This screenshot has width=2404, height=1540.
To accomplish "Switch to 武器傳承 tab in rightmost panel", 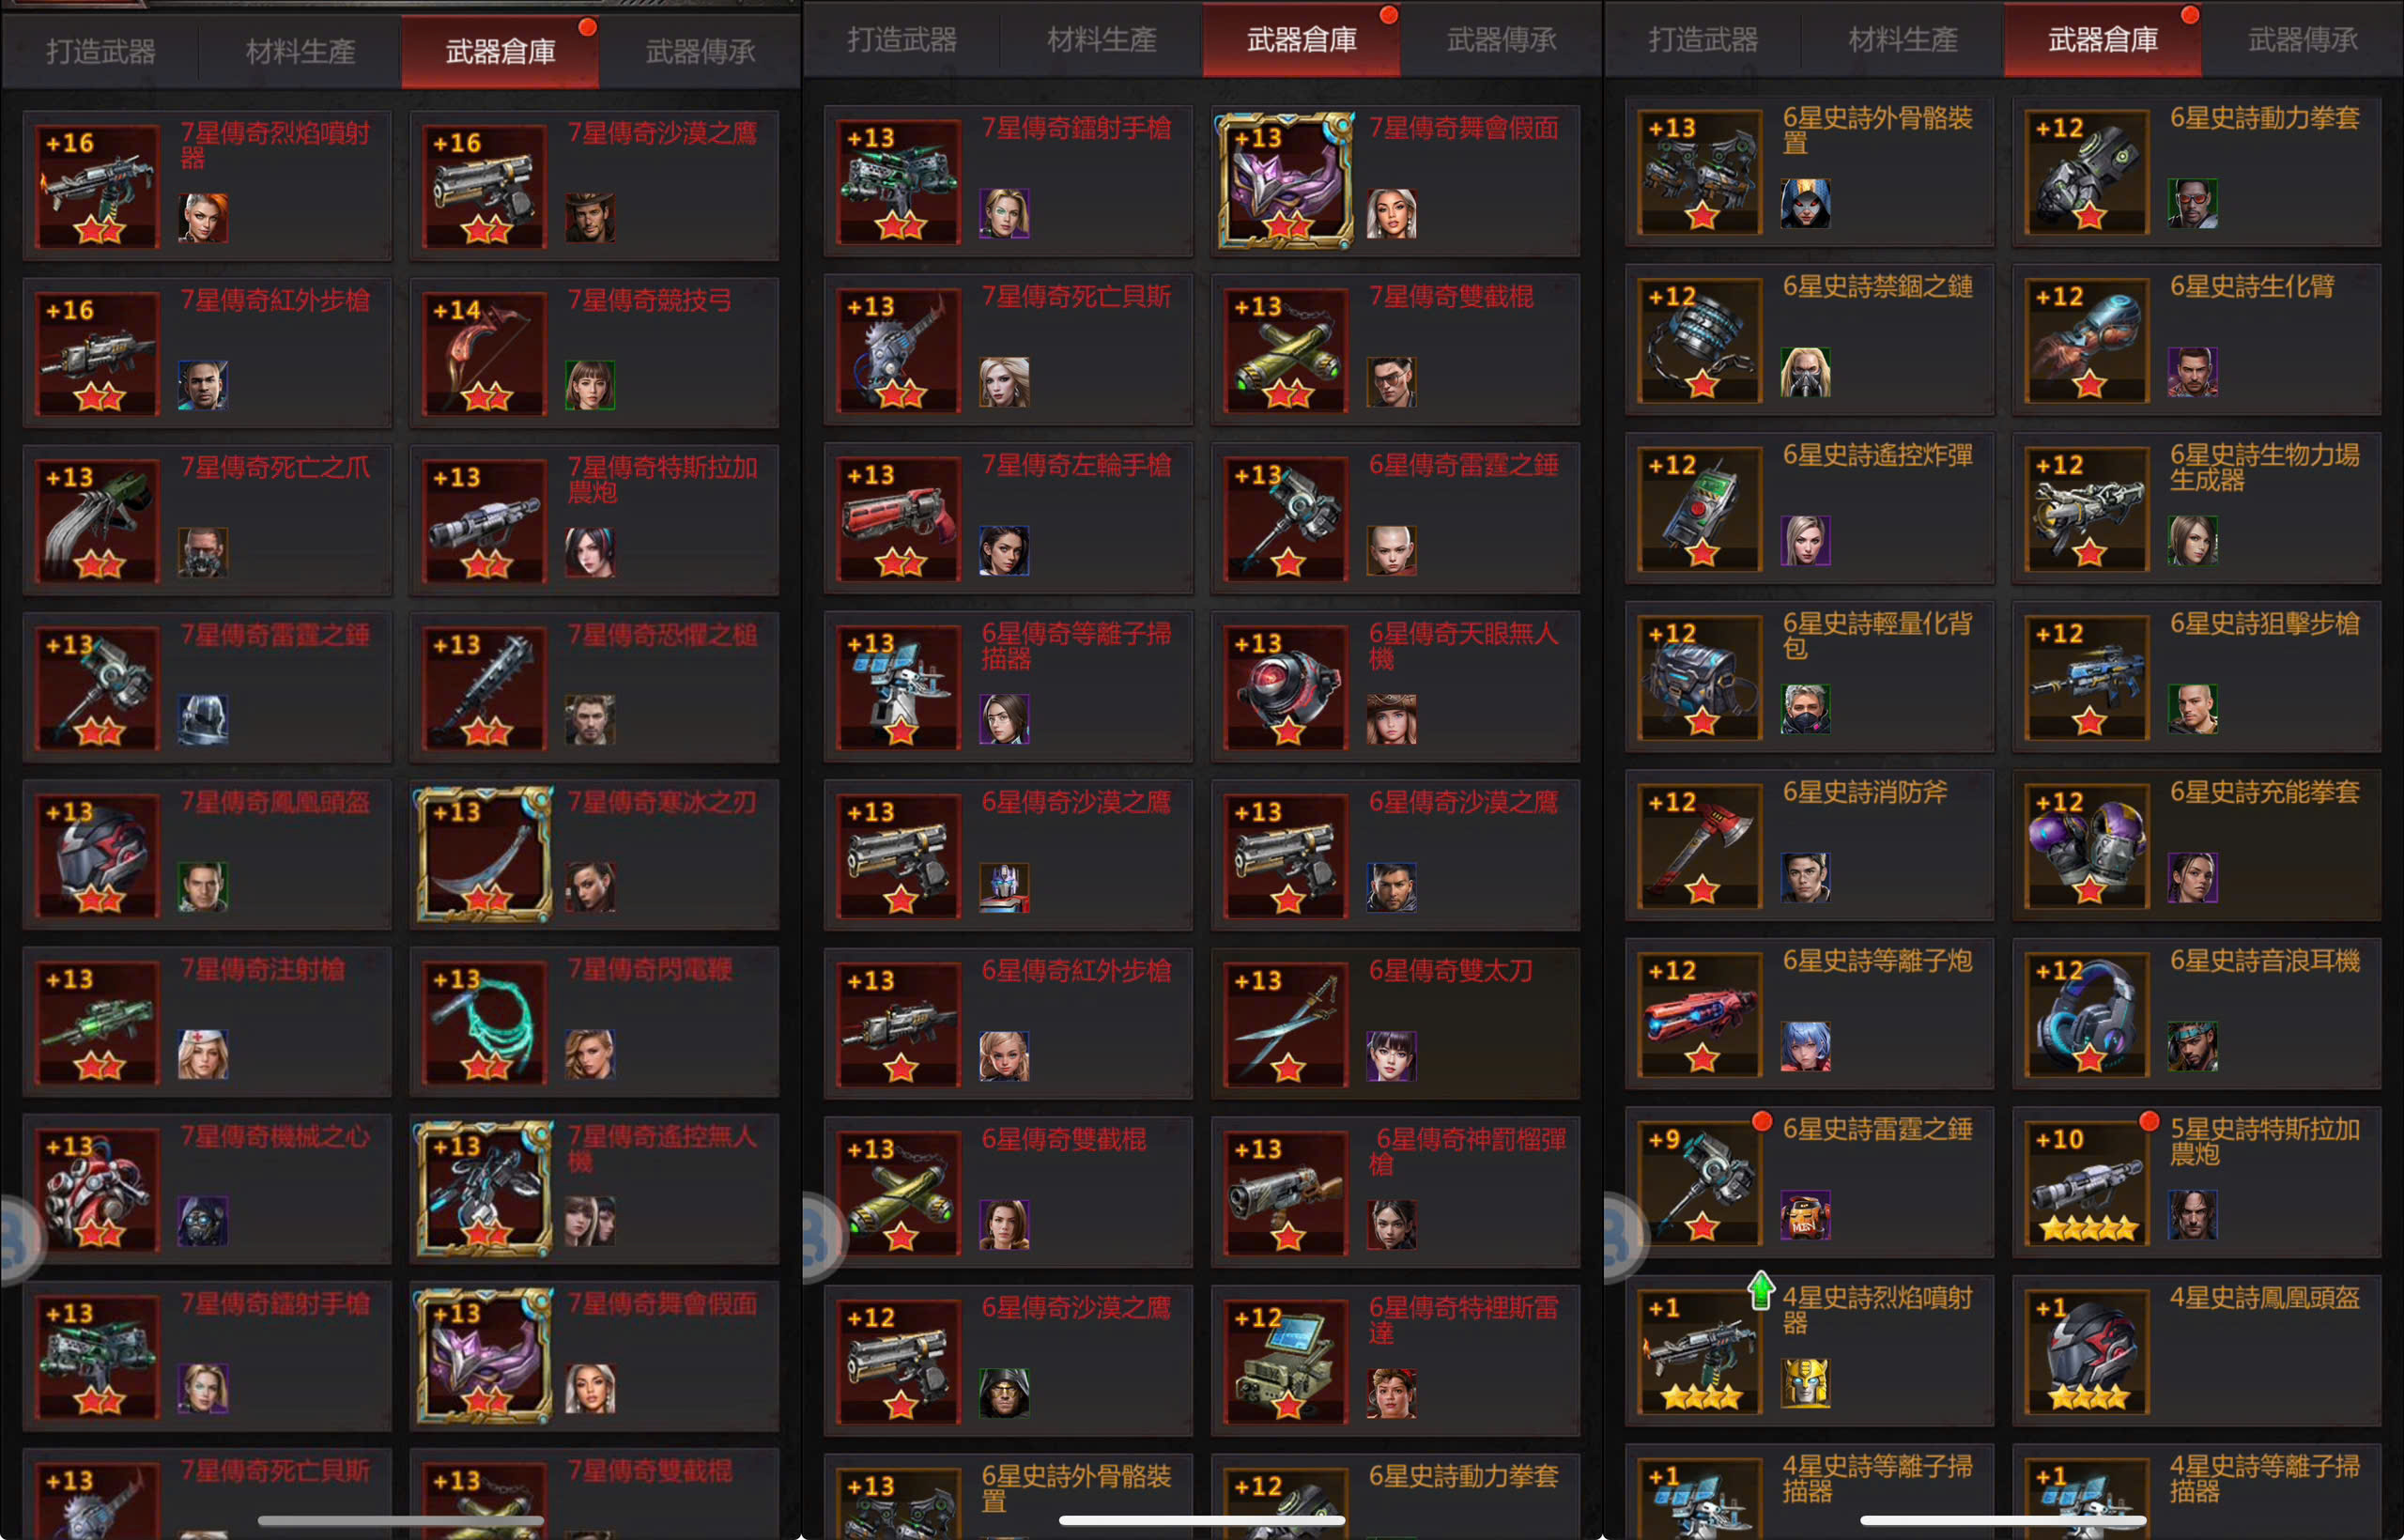I will coord(2302,40).
